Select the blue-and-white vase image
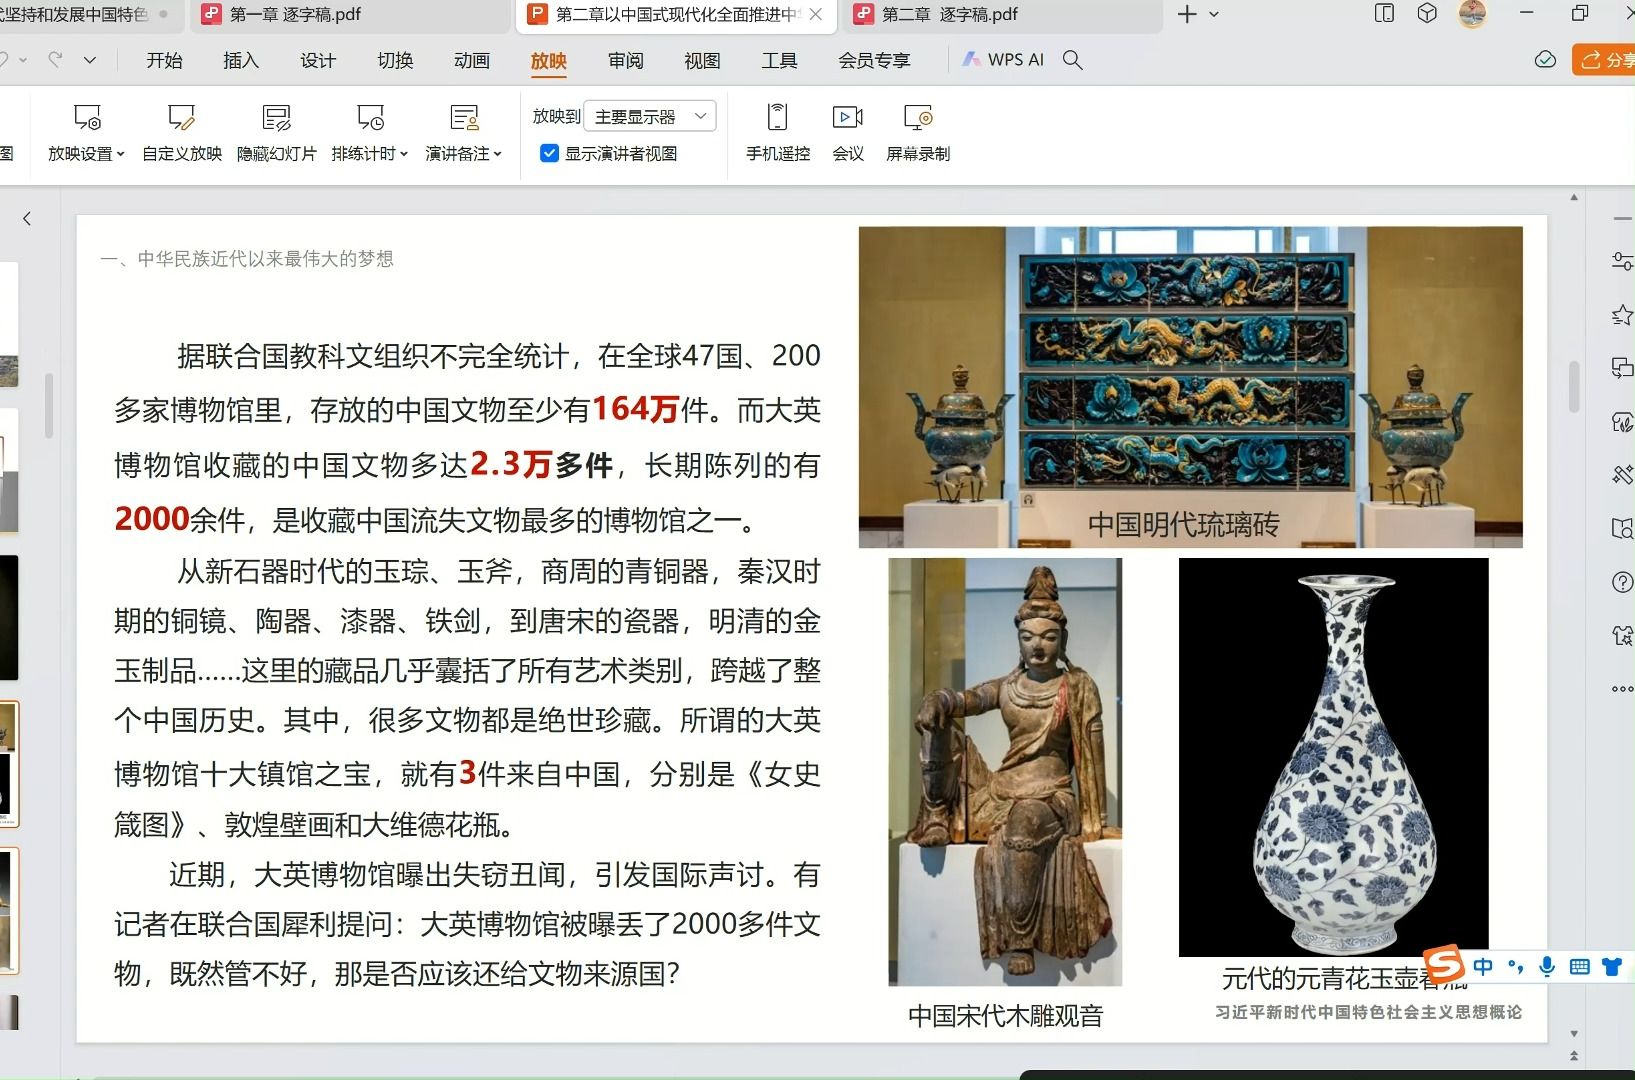The image size is (1635, 1080). pos(1333,757)
